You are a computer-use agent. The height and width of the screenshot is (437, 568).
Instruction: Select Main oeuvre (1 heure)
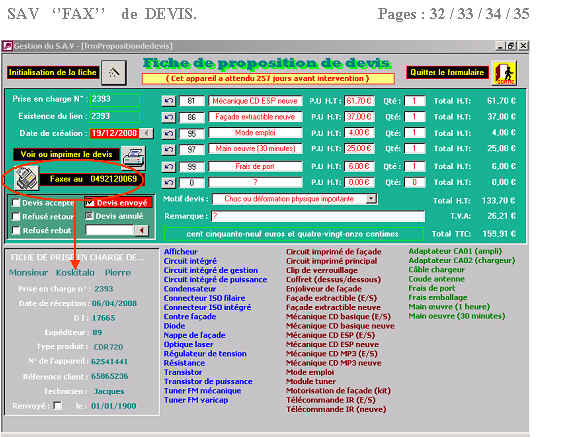pos(449,307)
